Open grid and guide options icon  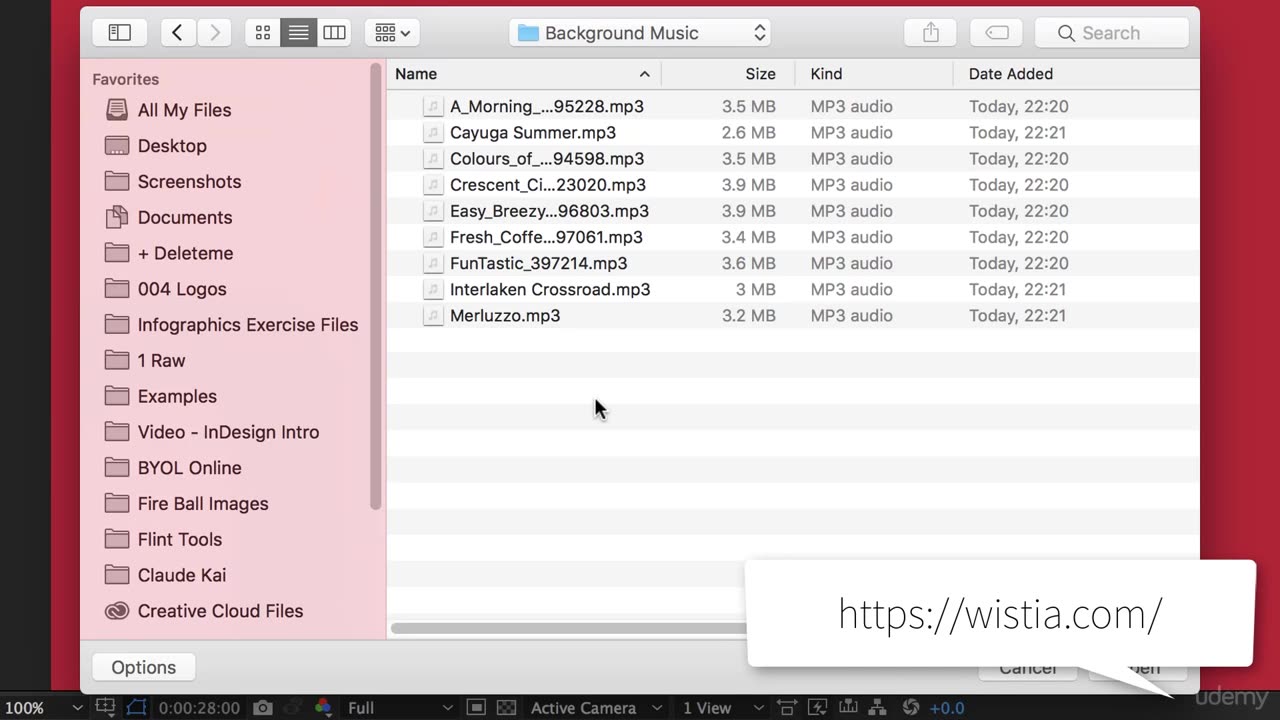click(105, 707)
